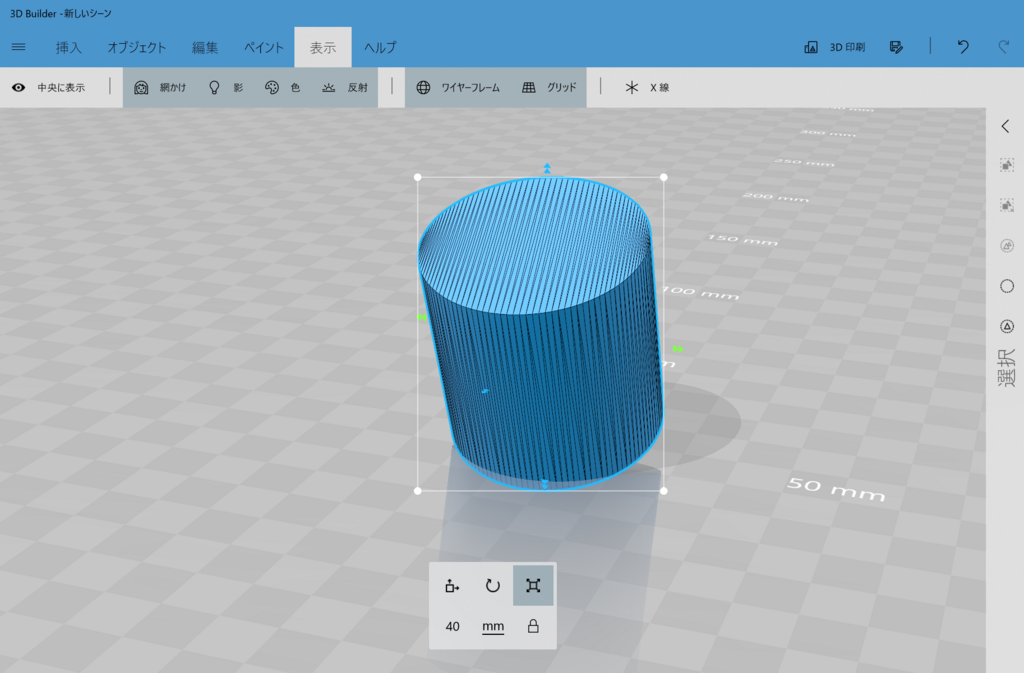This screenshot has height=673, width=1024.
Task: Select the scale tool icon
Action: (533, 586)
